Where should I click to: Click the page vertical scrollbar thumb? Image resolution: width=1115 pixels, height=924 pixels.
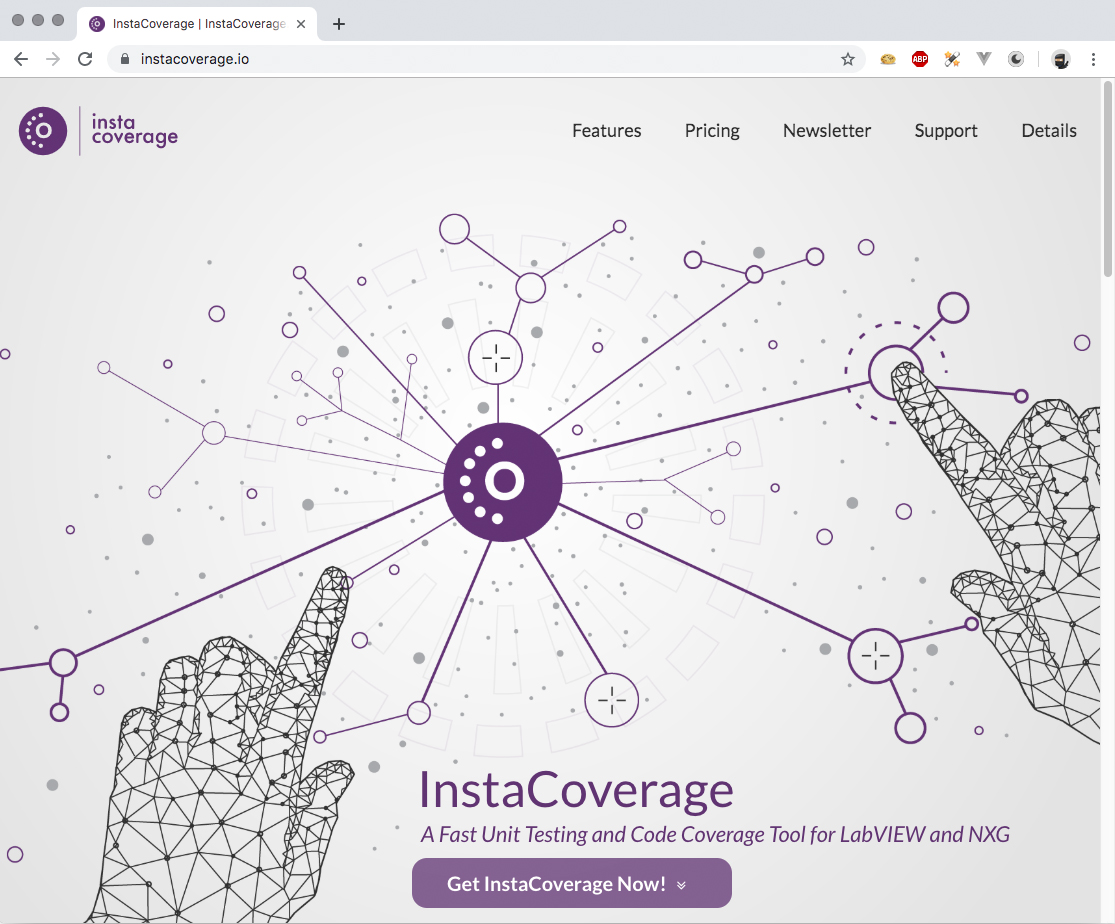click(x=1107, y=178)
